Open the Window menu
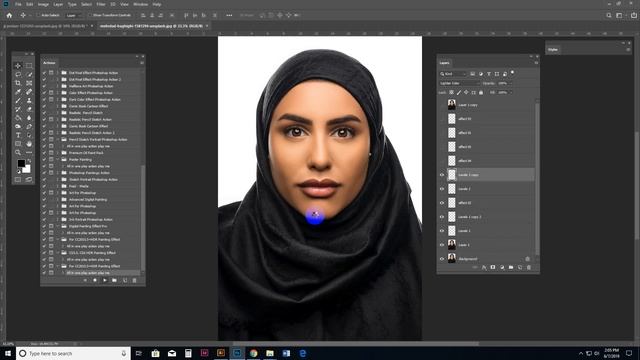Viewport: 640px width, 360px height. (x=140, y=4)
